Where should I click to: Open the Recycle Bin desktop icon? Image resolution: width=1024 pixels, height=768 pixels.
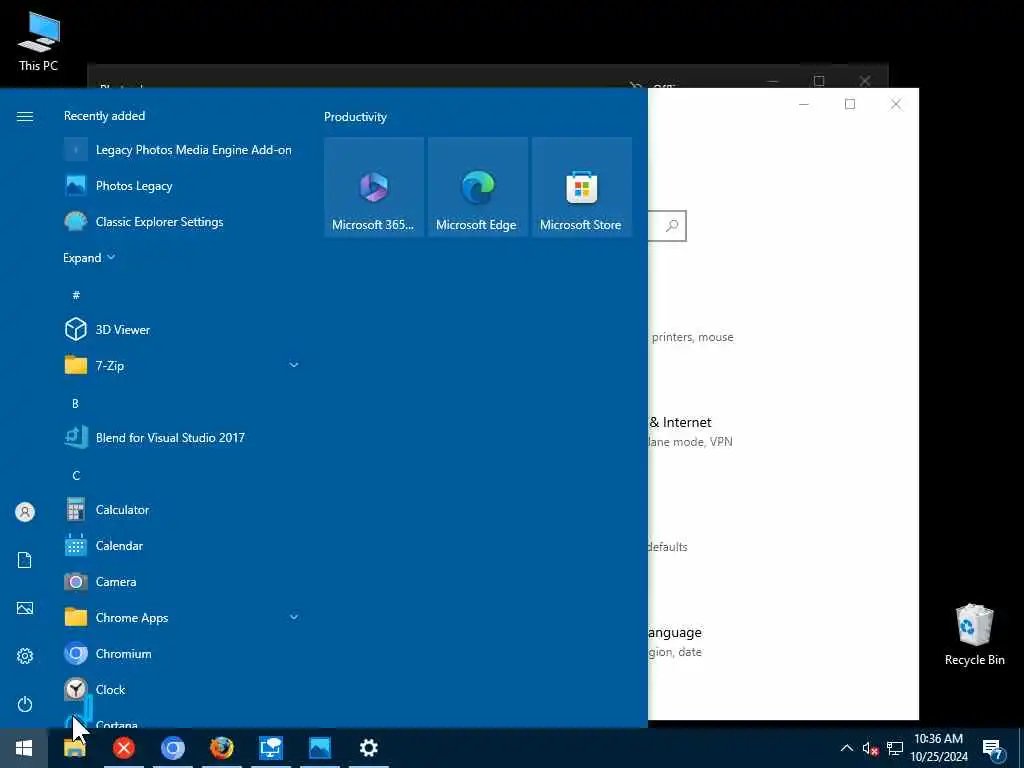click(x=974, y=635)
